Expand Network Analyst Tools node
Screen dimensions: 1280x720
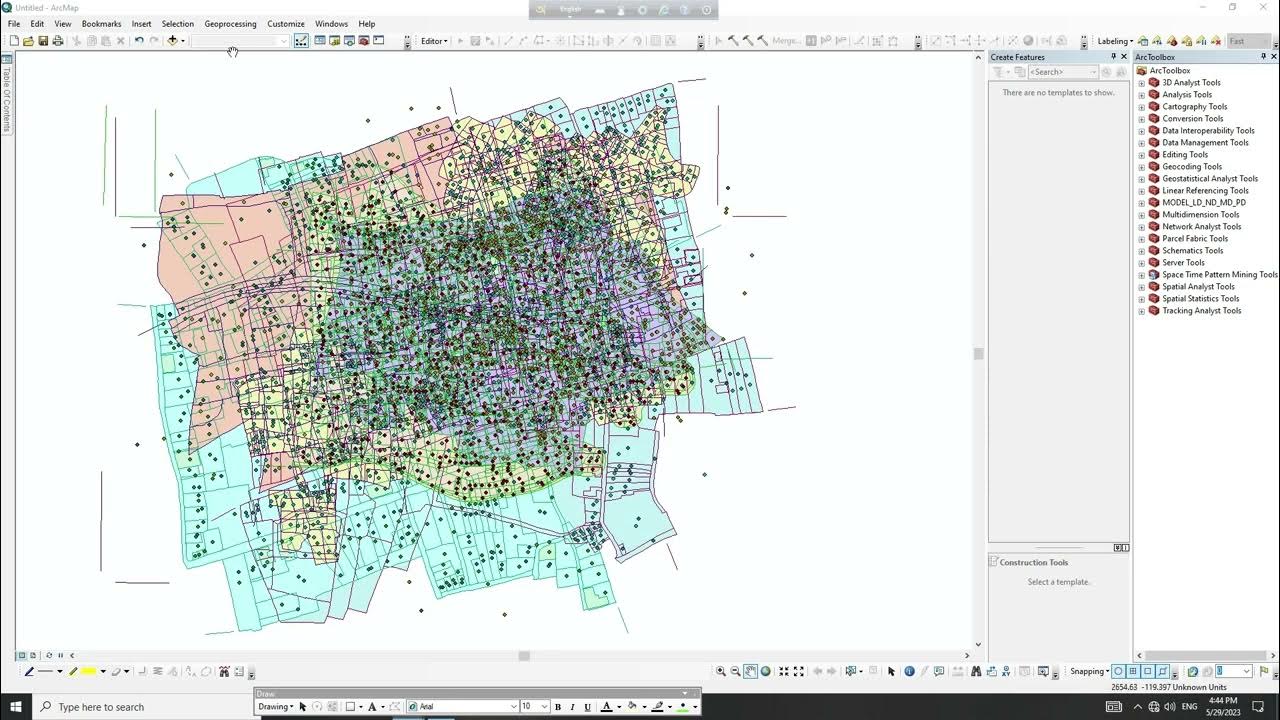pos(1142,227)
